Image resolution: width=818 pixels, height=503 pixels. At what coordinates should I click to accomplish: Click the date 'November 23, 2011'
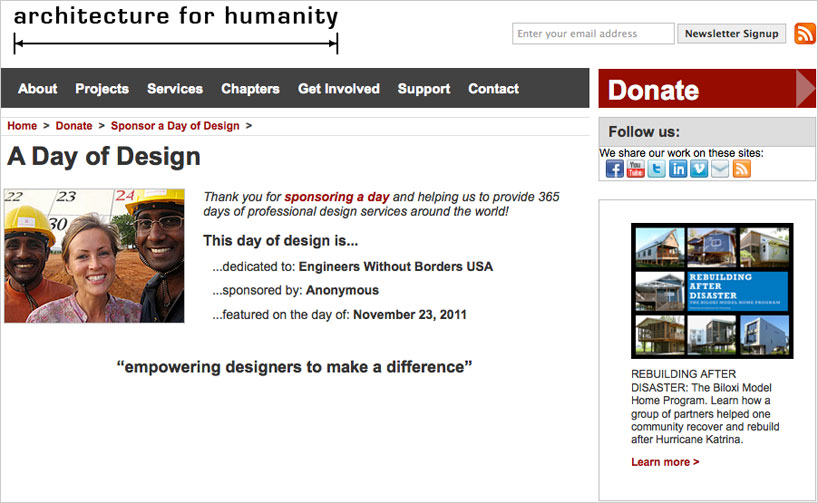coord(410,315)
